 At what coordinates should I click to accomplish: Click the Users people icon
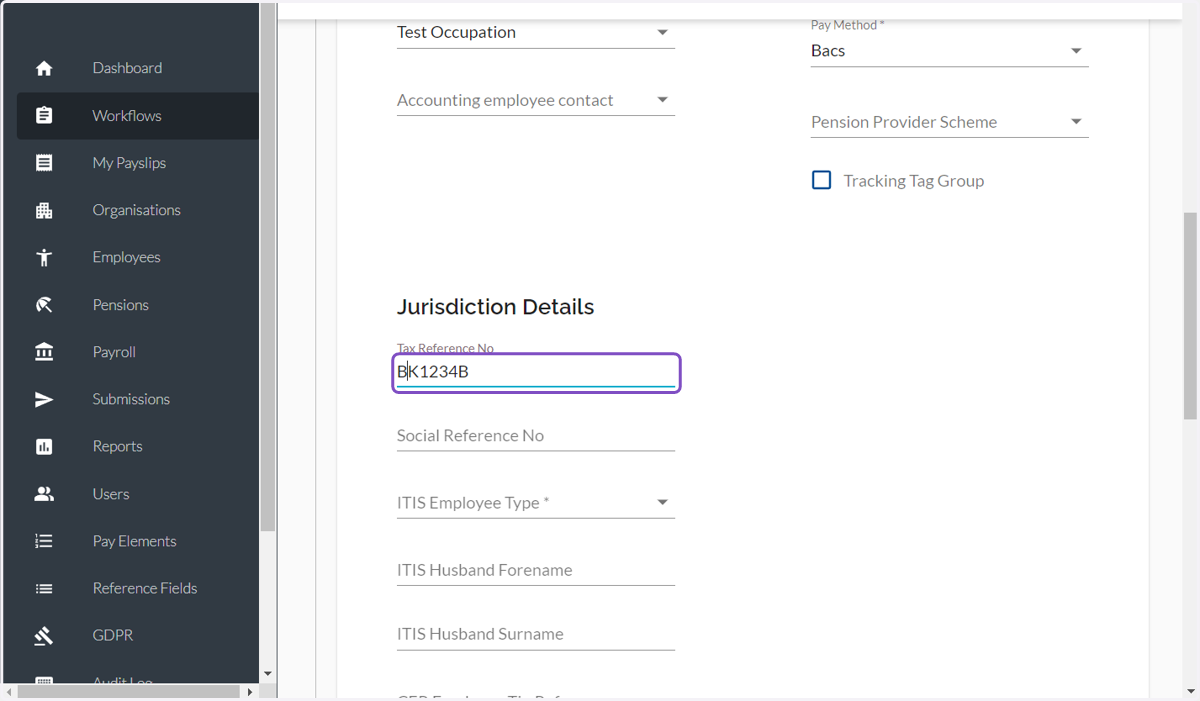tap(44, 493)
